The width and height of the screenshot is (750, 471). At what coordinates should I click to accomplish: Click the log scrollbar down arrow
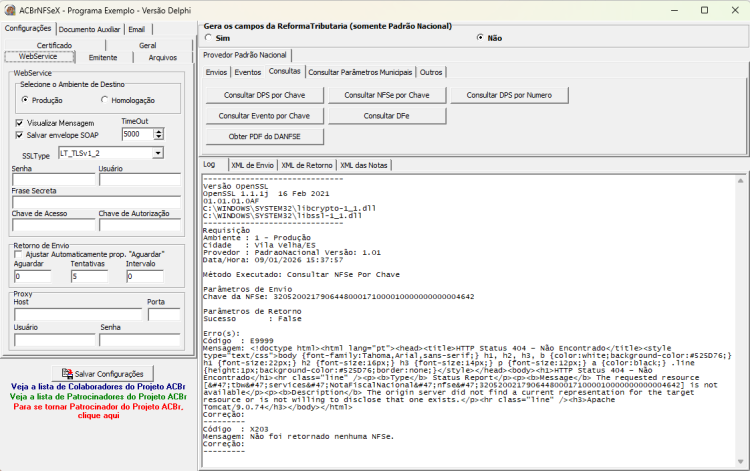click(740, 461)
